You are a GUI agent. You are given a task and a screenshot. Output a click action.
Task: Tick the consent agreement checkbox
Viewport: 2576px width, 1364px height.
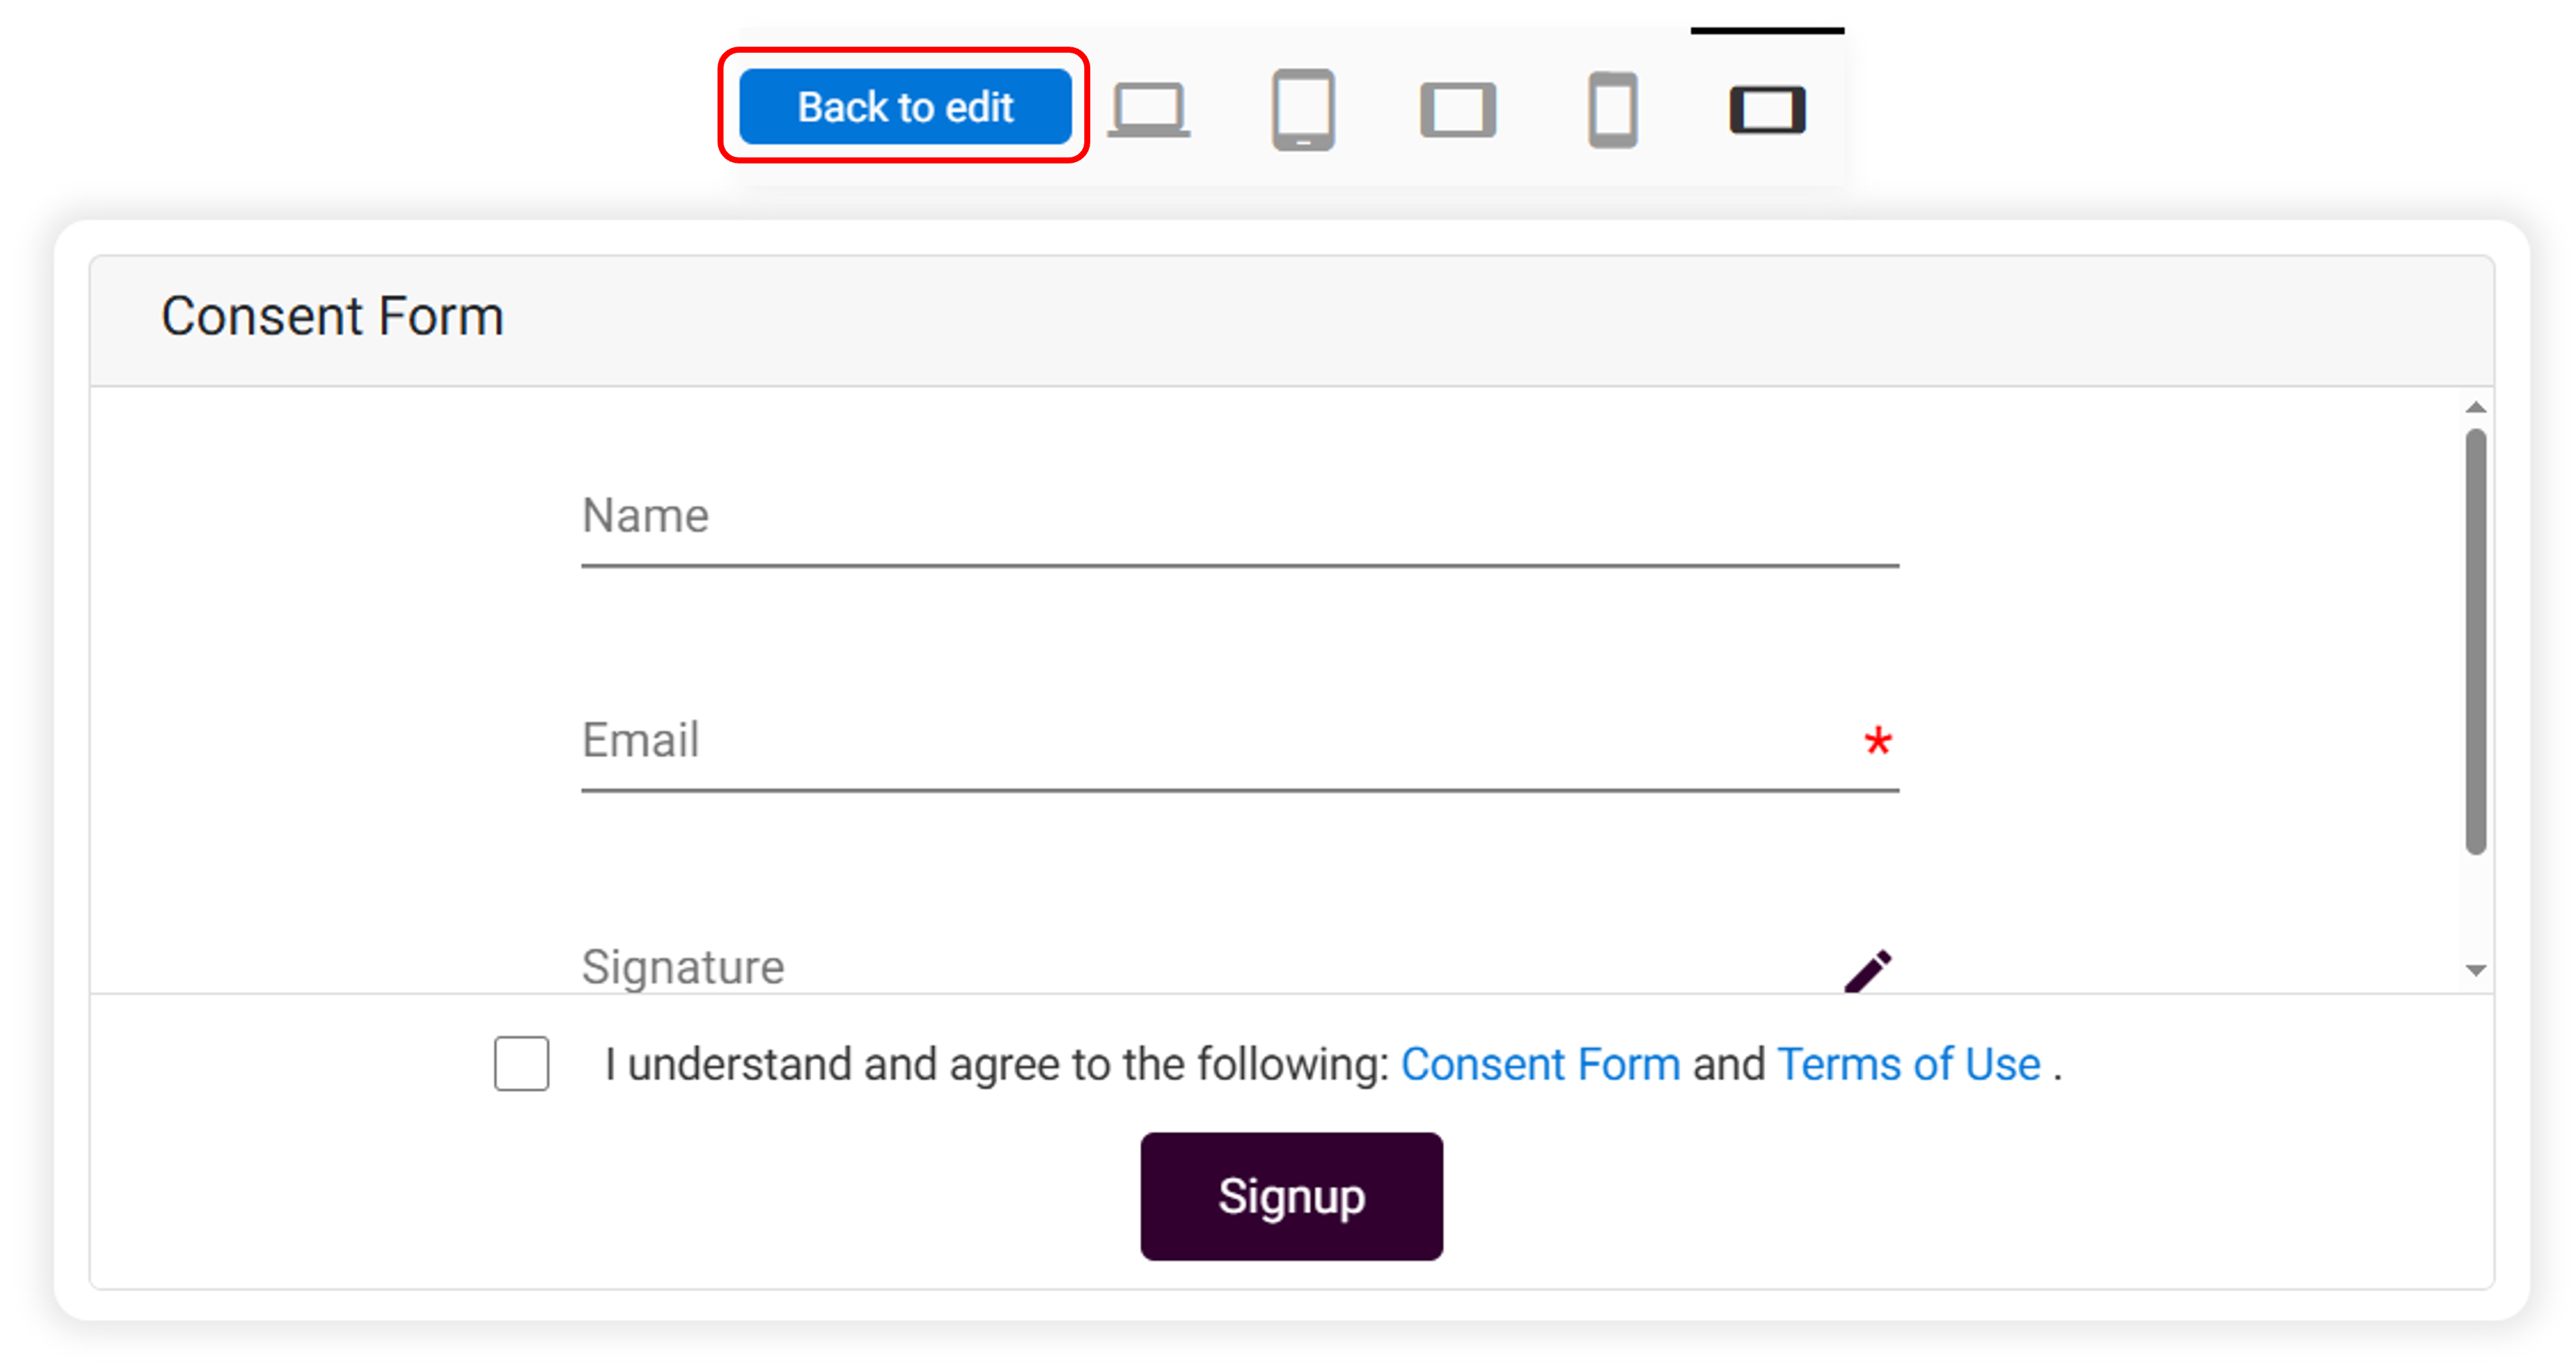[x=521, y=1063]
